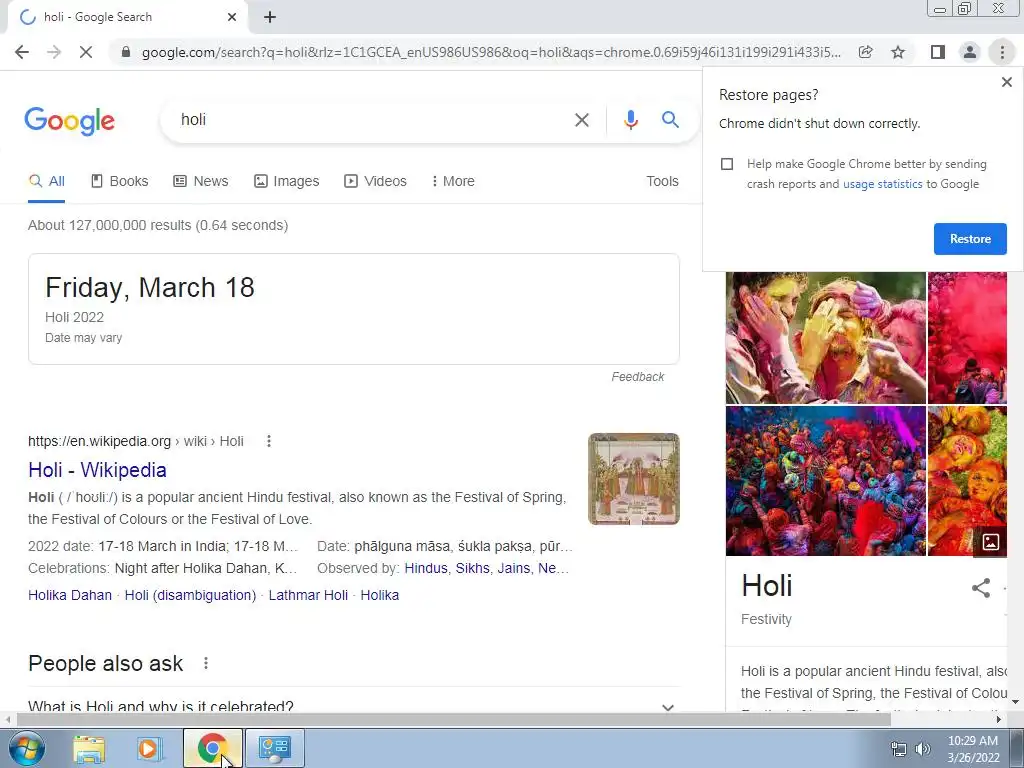Bookmark this page with the star icon

point(898,52)
